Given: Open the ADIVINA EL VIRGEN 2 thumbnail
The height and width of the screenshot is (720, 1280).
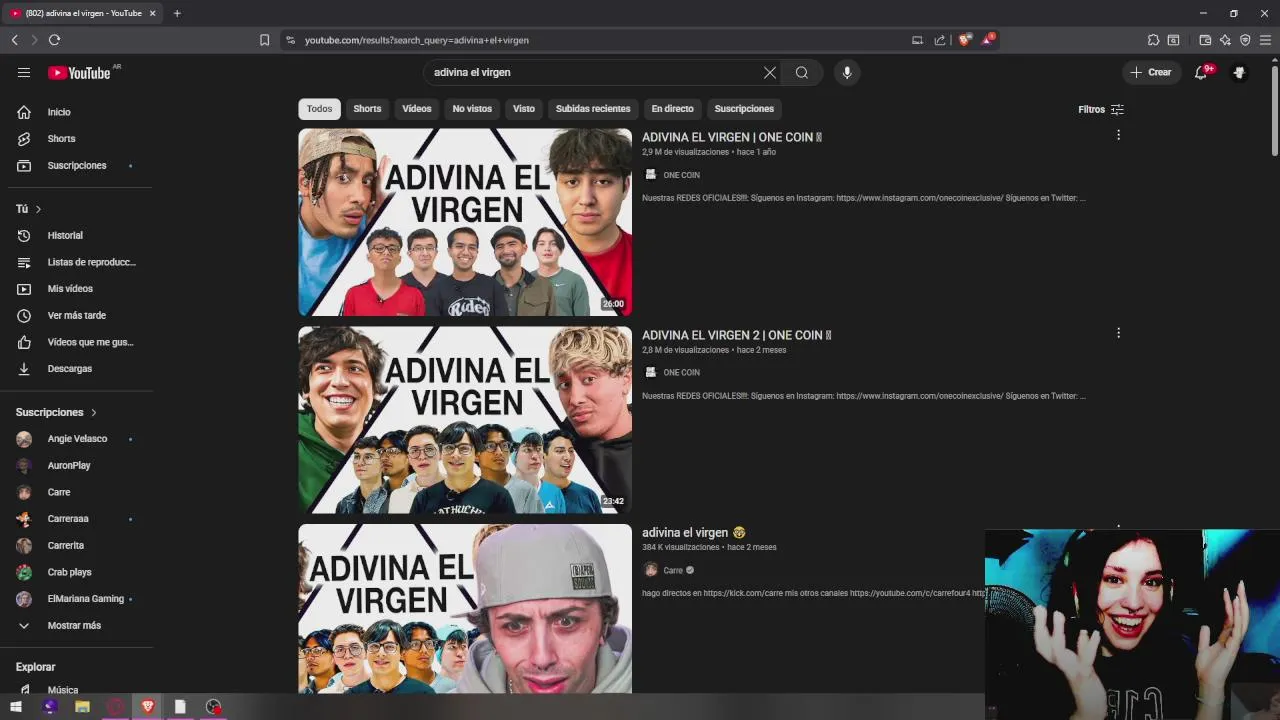Looking at the screenshot, I should (465, 420).
